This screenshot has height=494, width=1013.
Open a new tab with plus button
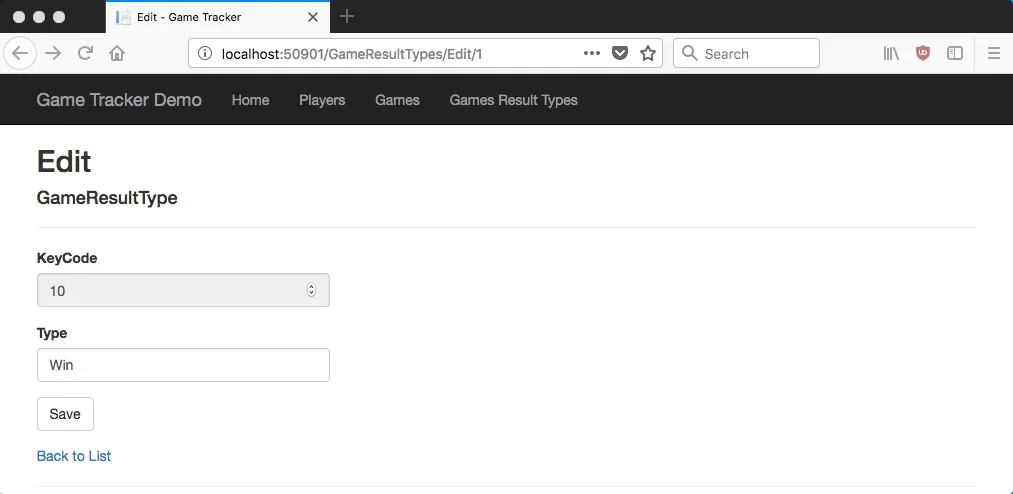click(347, 17)
